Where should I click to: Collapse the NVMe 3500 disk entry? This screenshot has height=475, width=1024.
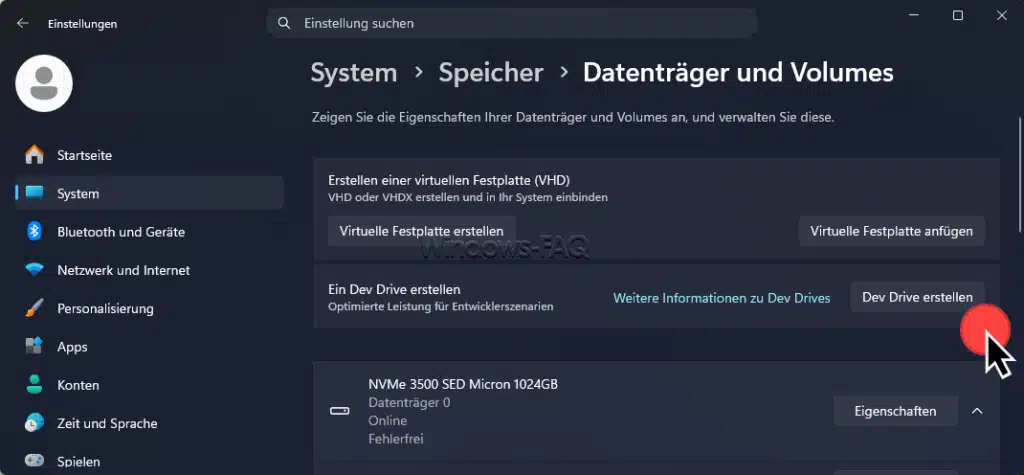(x=977, y=411)
